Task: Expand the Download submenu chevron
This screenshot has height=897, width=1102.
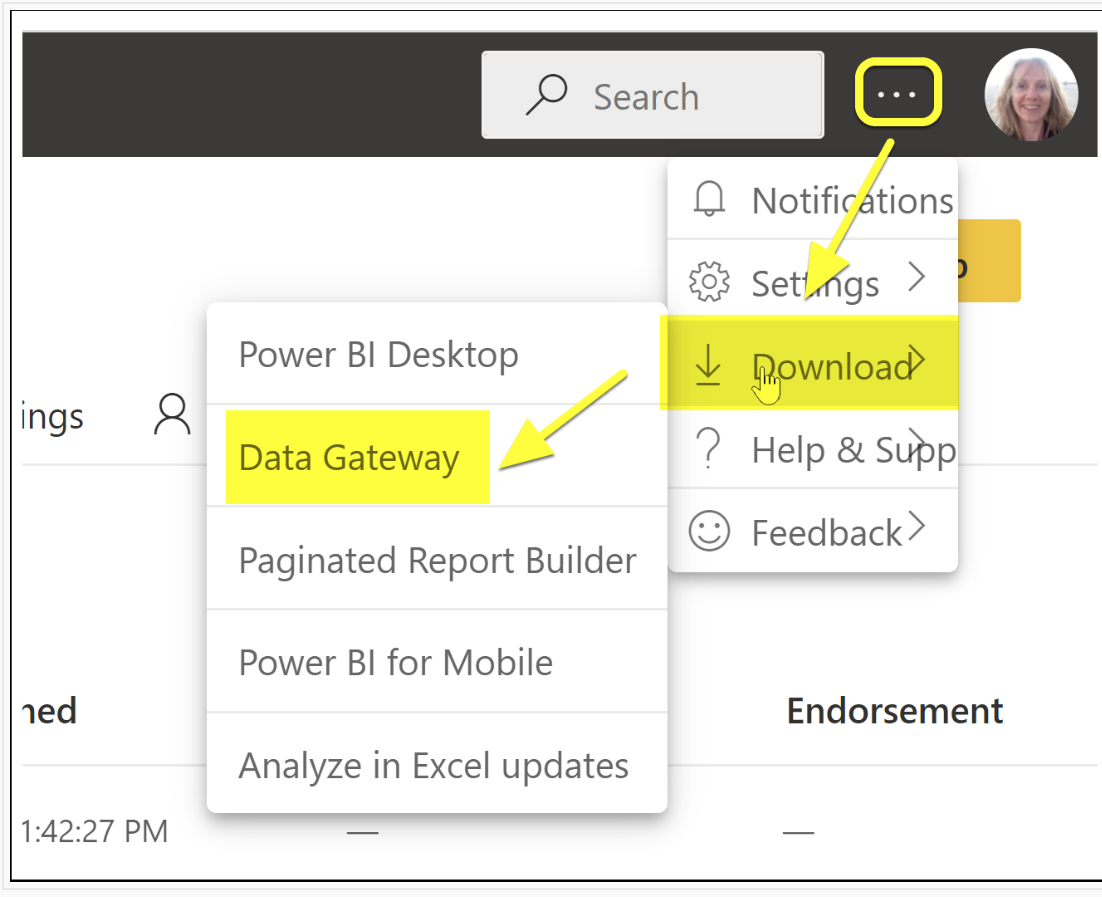Action: [916, 360]
